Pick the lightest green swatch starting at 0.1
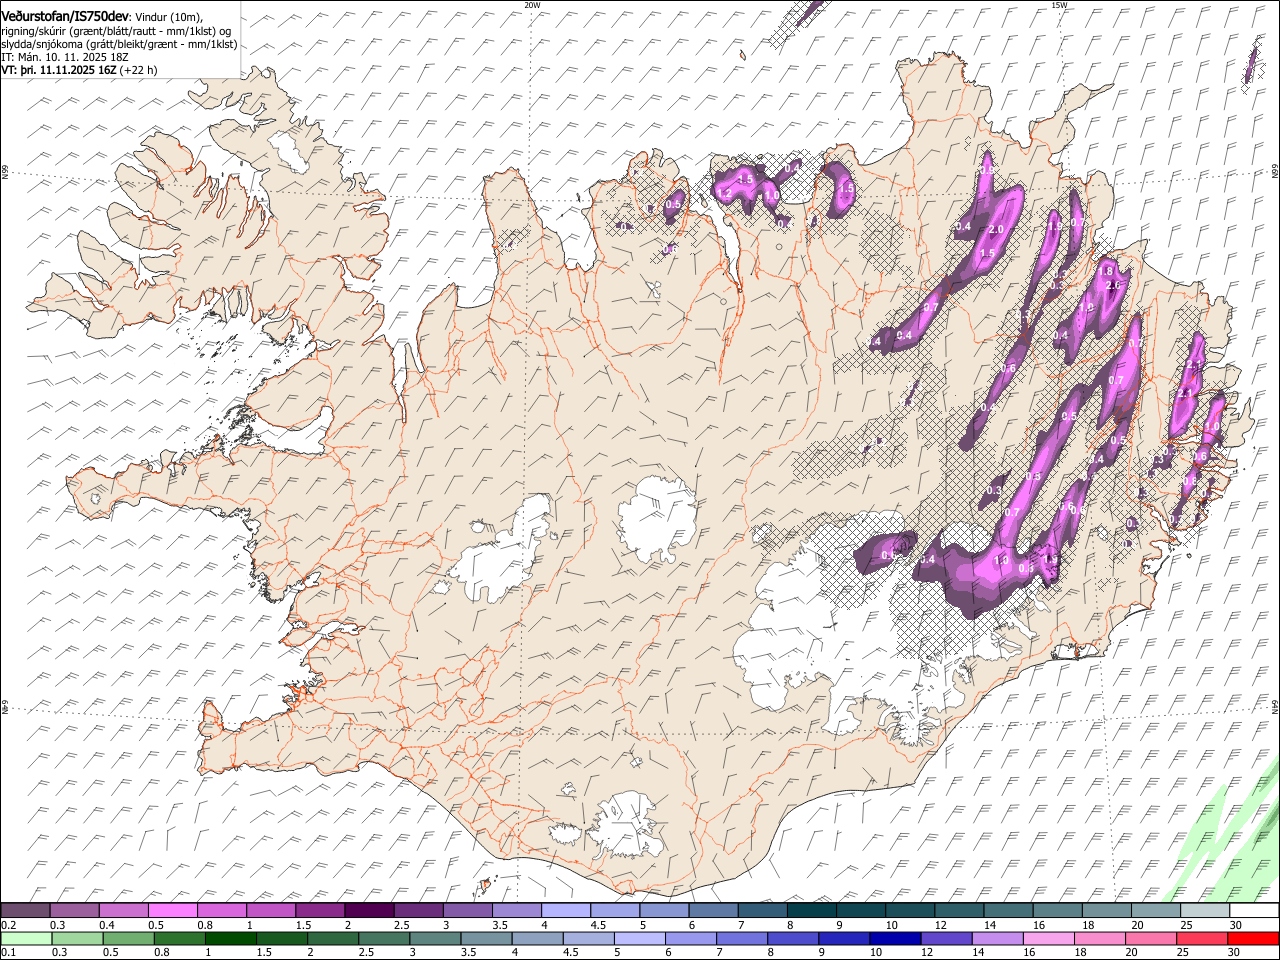The width and height of the screenshot is (1280, 960). 26,938
